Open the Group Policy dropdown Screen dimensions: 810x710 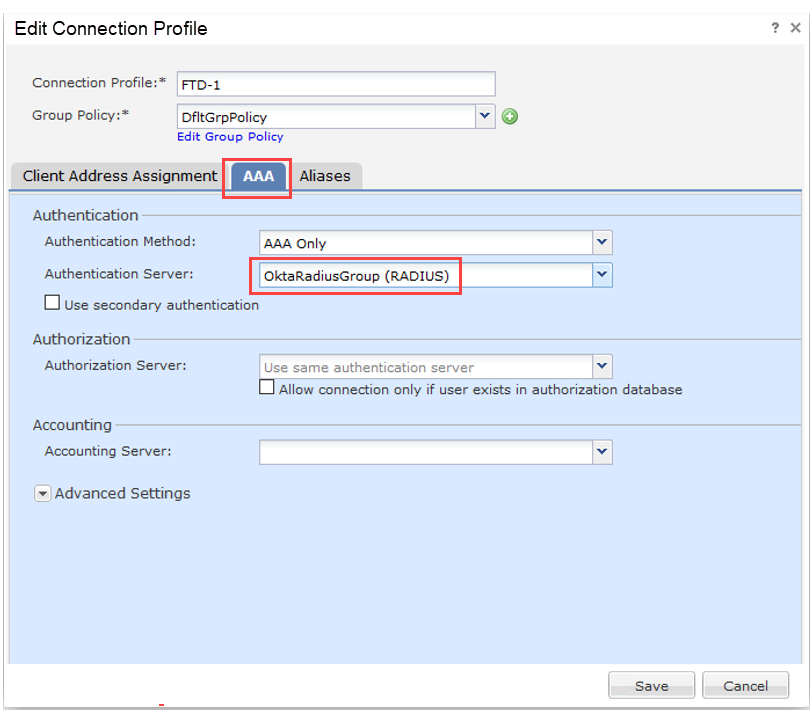(486, 116)
